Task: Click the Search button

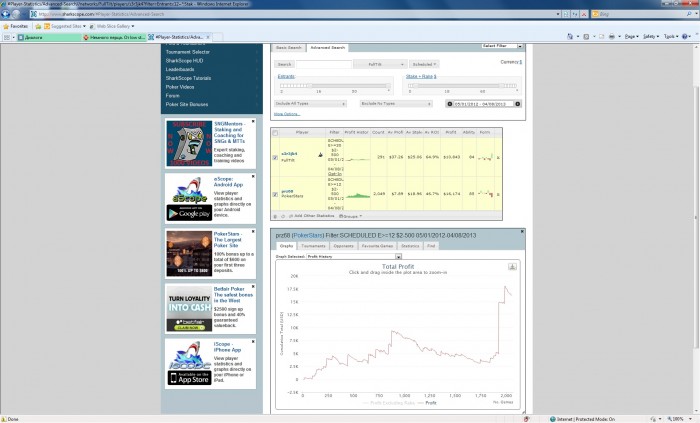Action: (x=284, y=64)
